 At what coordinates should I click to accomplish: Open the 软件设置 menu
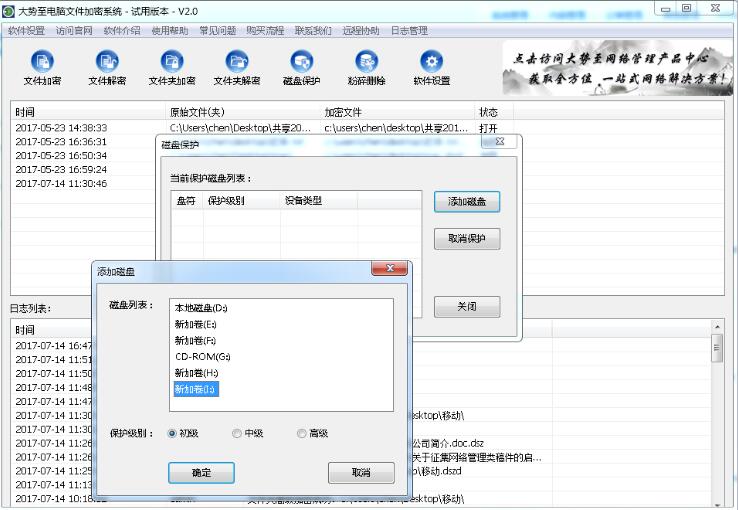(26, 31)
